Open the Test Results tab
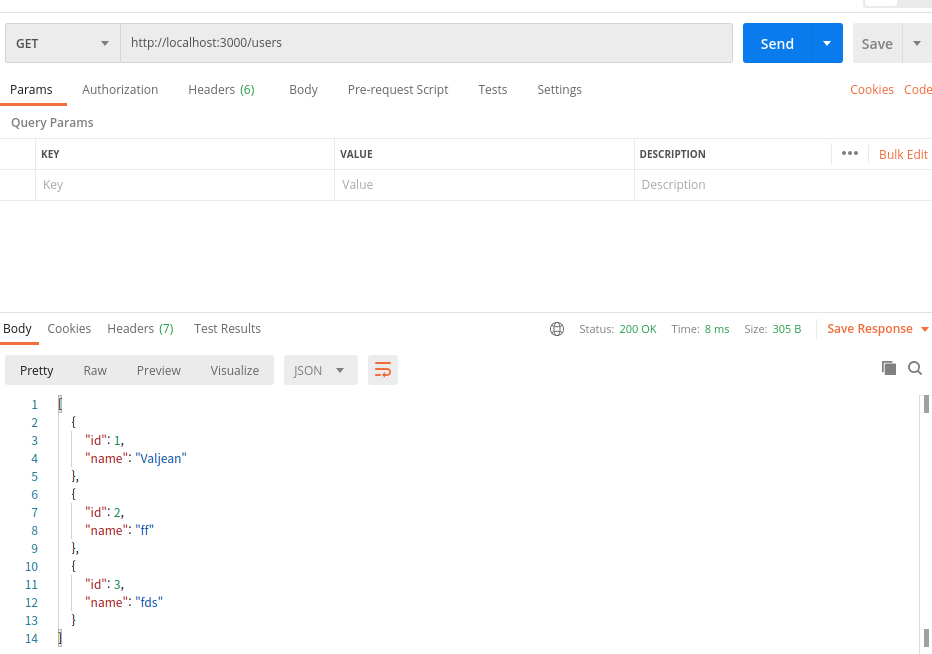The width and height of the screenshot is (932, 654). click(x=227, y=329)
